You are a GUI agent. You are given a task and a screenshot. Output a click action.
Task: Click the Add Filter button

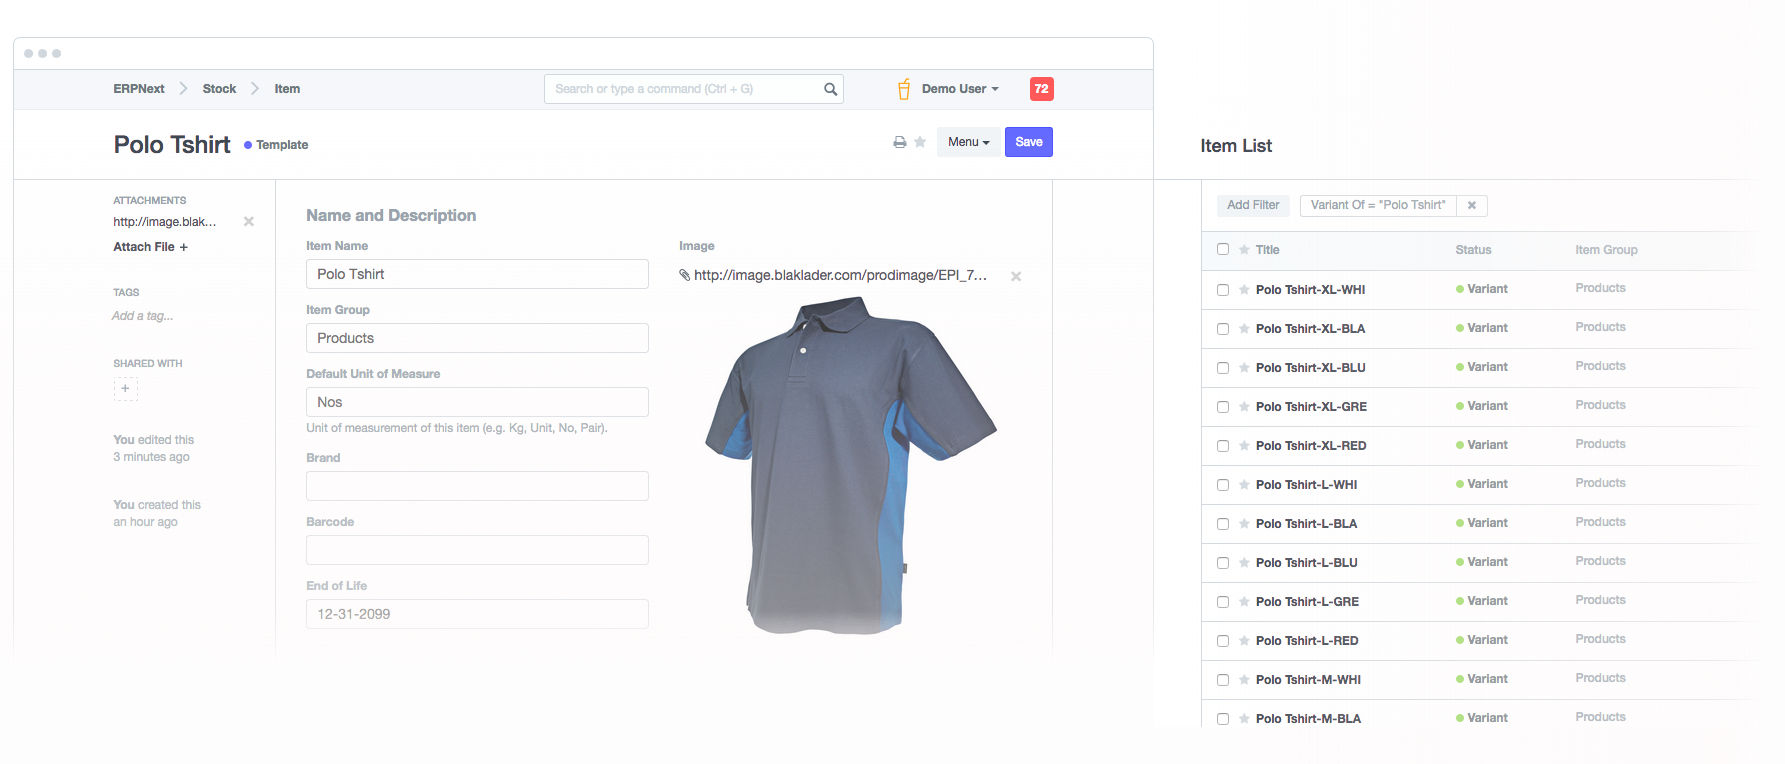tap(1253, 205)
